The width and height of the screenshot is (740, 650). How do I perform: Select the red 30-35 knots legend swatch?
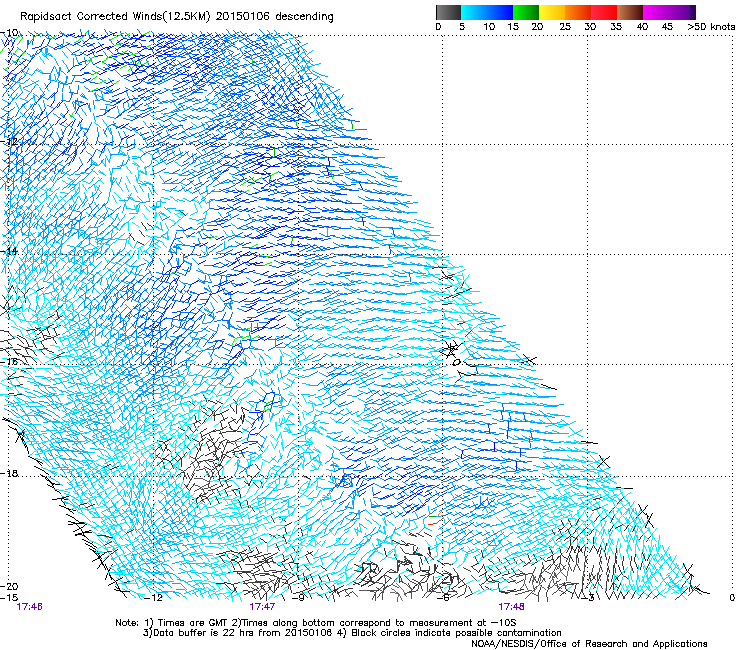[604, 12]
